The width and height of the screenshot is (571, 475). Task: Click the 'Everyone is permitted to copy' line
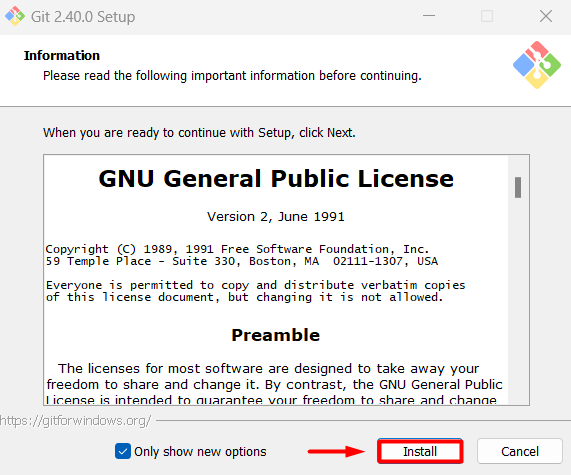click(x=256, y=285)
